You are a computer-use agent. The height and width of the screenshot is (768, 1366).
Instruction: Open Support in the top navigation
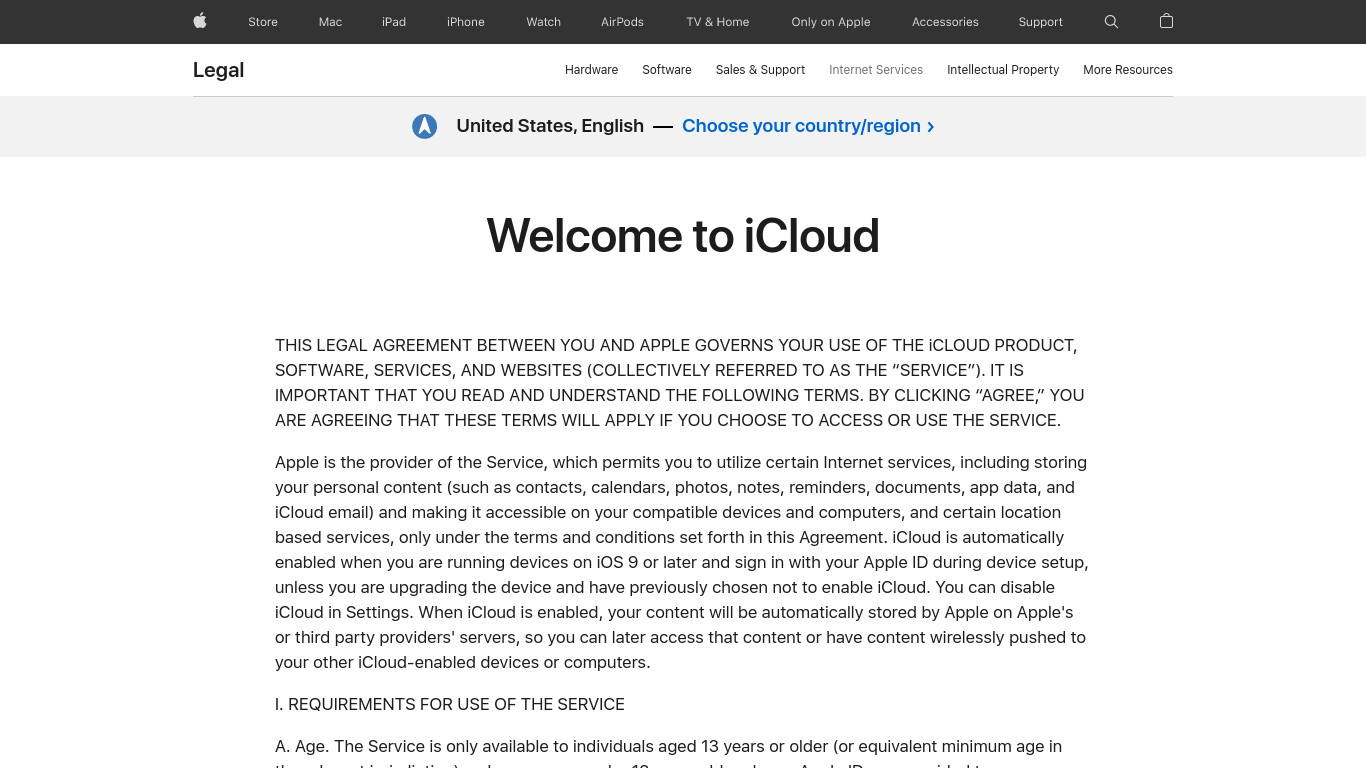pyautogui.click(x=1041, y=22)
